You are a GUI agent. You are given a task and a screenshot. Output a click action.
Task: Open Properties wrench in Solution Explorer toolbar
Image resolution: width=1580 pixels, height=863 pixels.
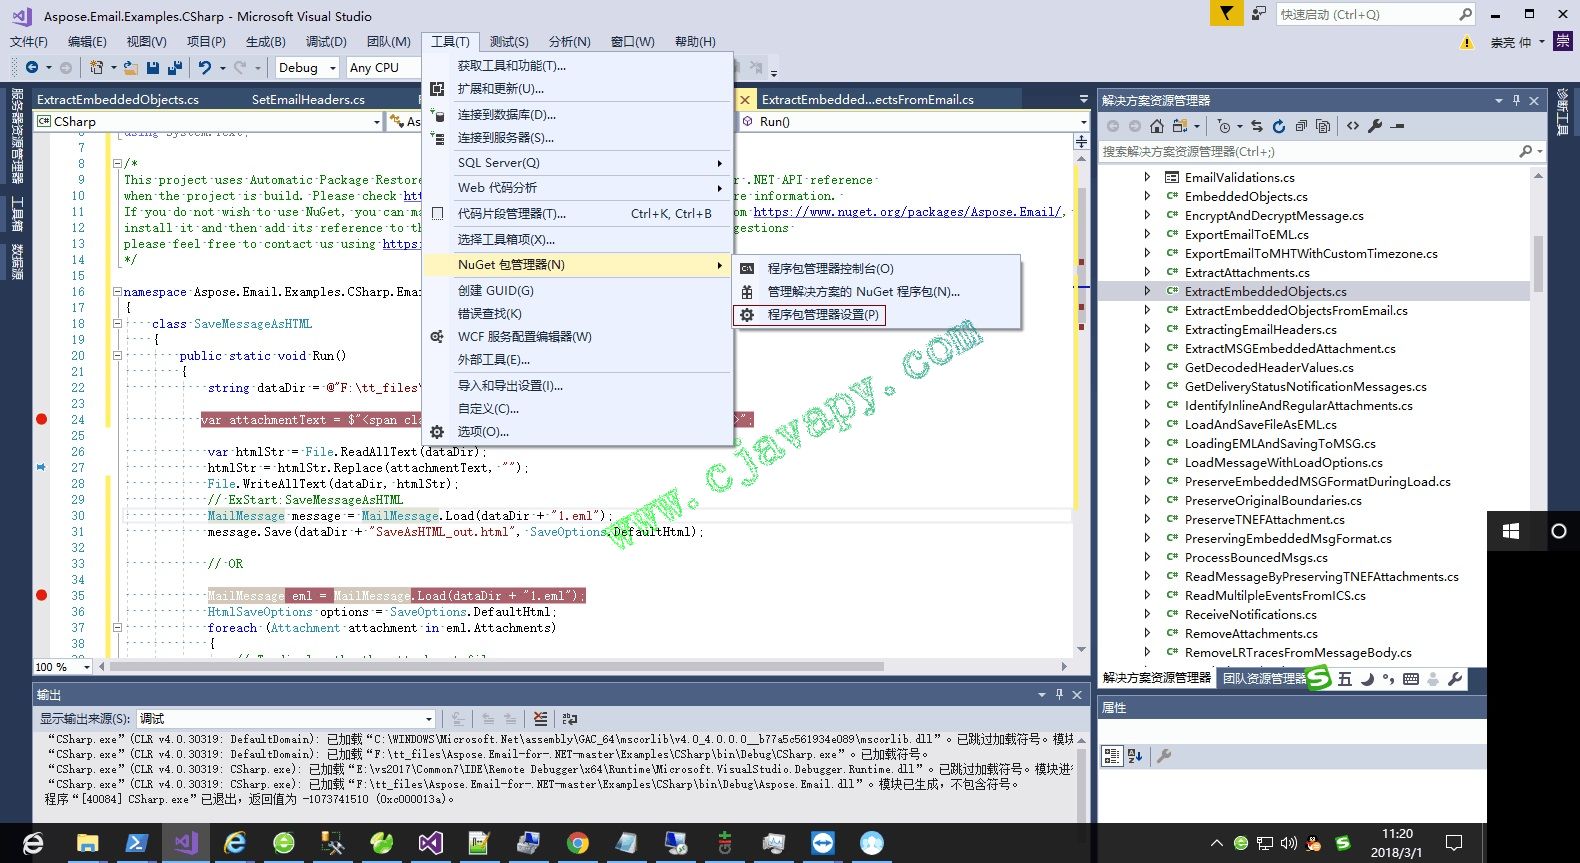click(x=1375, y=126)
